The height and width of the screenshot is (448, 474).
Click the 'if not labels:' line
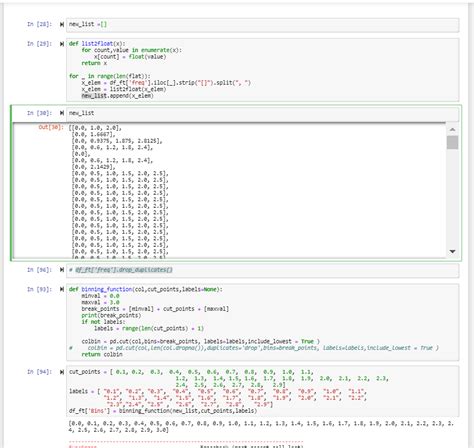pyautogui.click(x=103, y=322)
